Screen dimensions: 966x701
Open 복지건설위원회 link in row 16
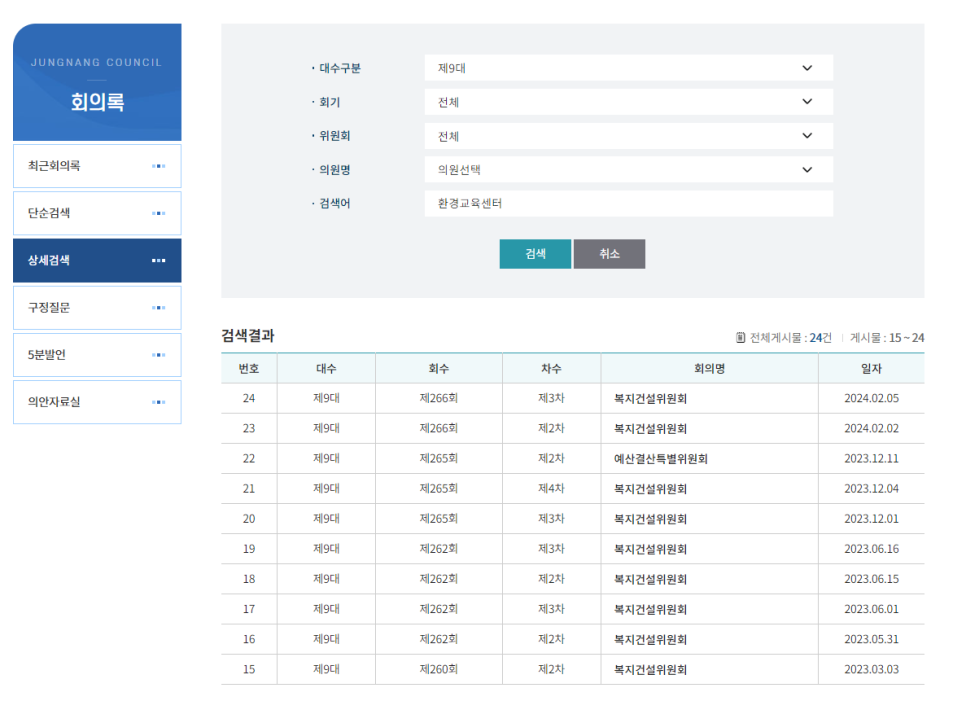[x=650, y=639]
